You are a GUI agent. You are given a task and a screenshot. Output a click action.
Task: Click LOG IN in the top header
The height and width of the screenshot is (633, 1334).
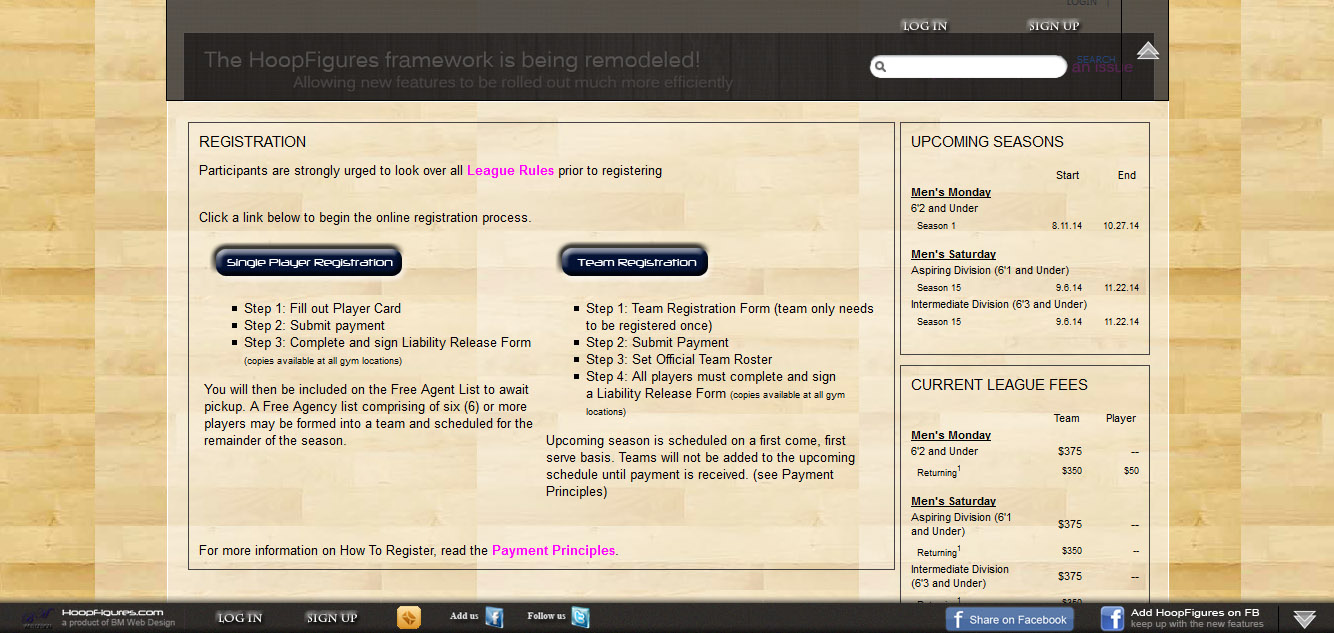[924, 26]
